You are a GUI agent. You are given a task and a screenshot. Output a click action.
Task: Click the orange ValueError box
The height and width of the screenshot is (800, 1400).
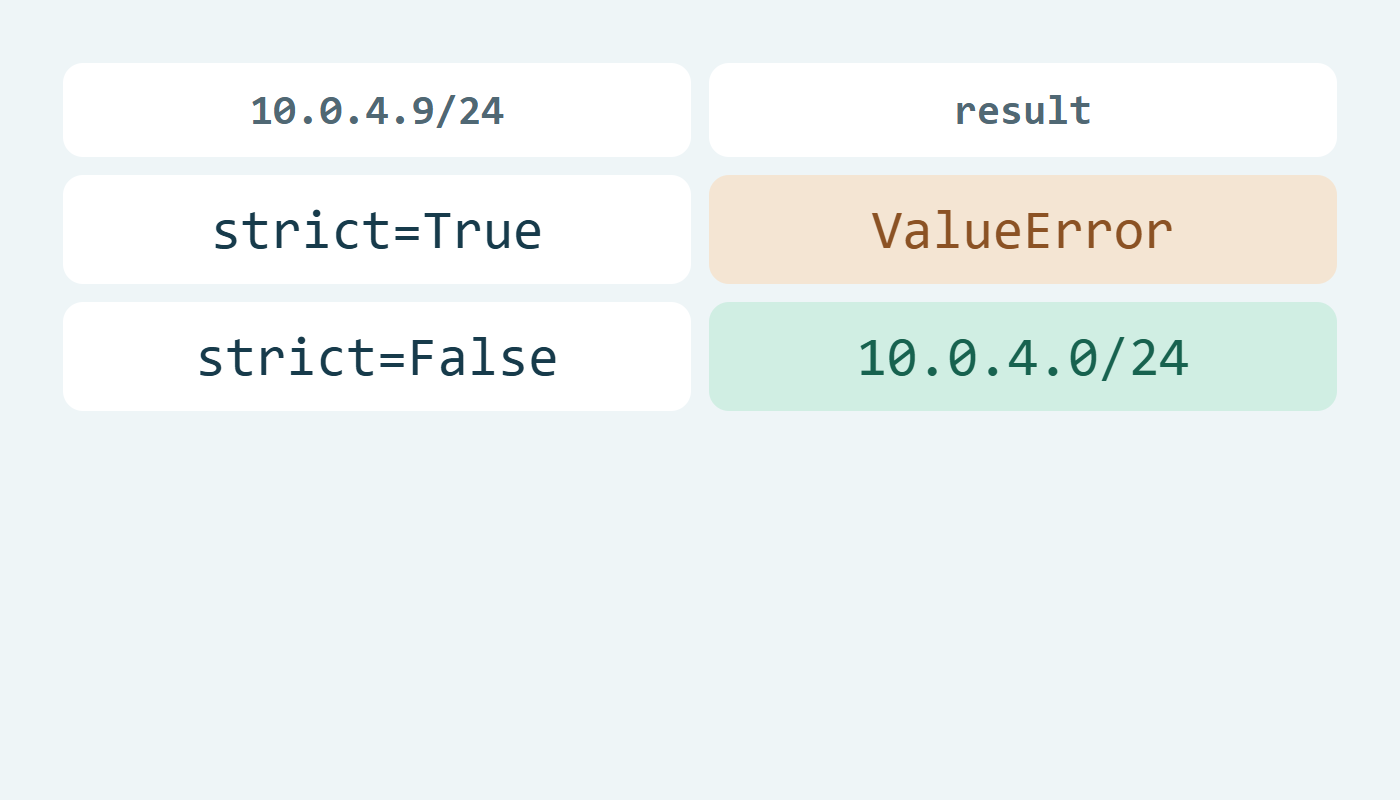[1023, 230]
